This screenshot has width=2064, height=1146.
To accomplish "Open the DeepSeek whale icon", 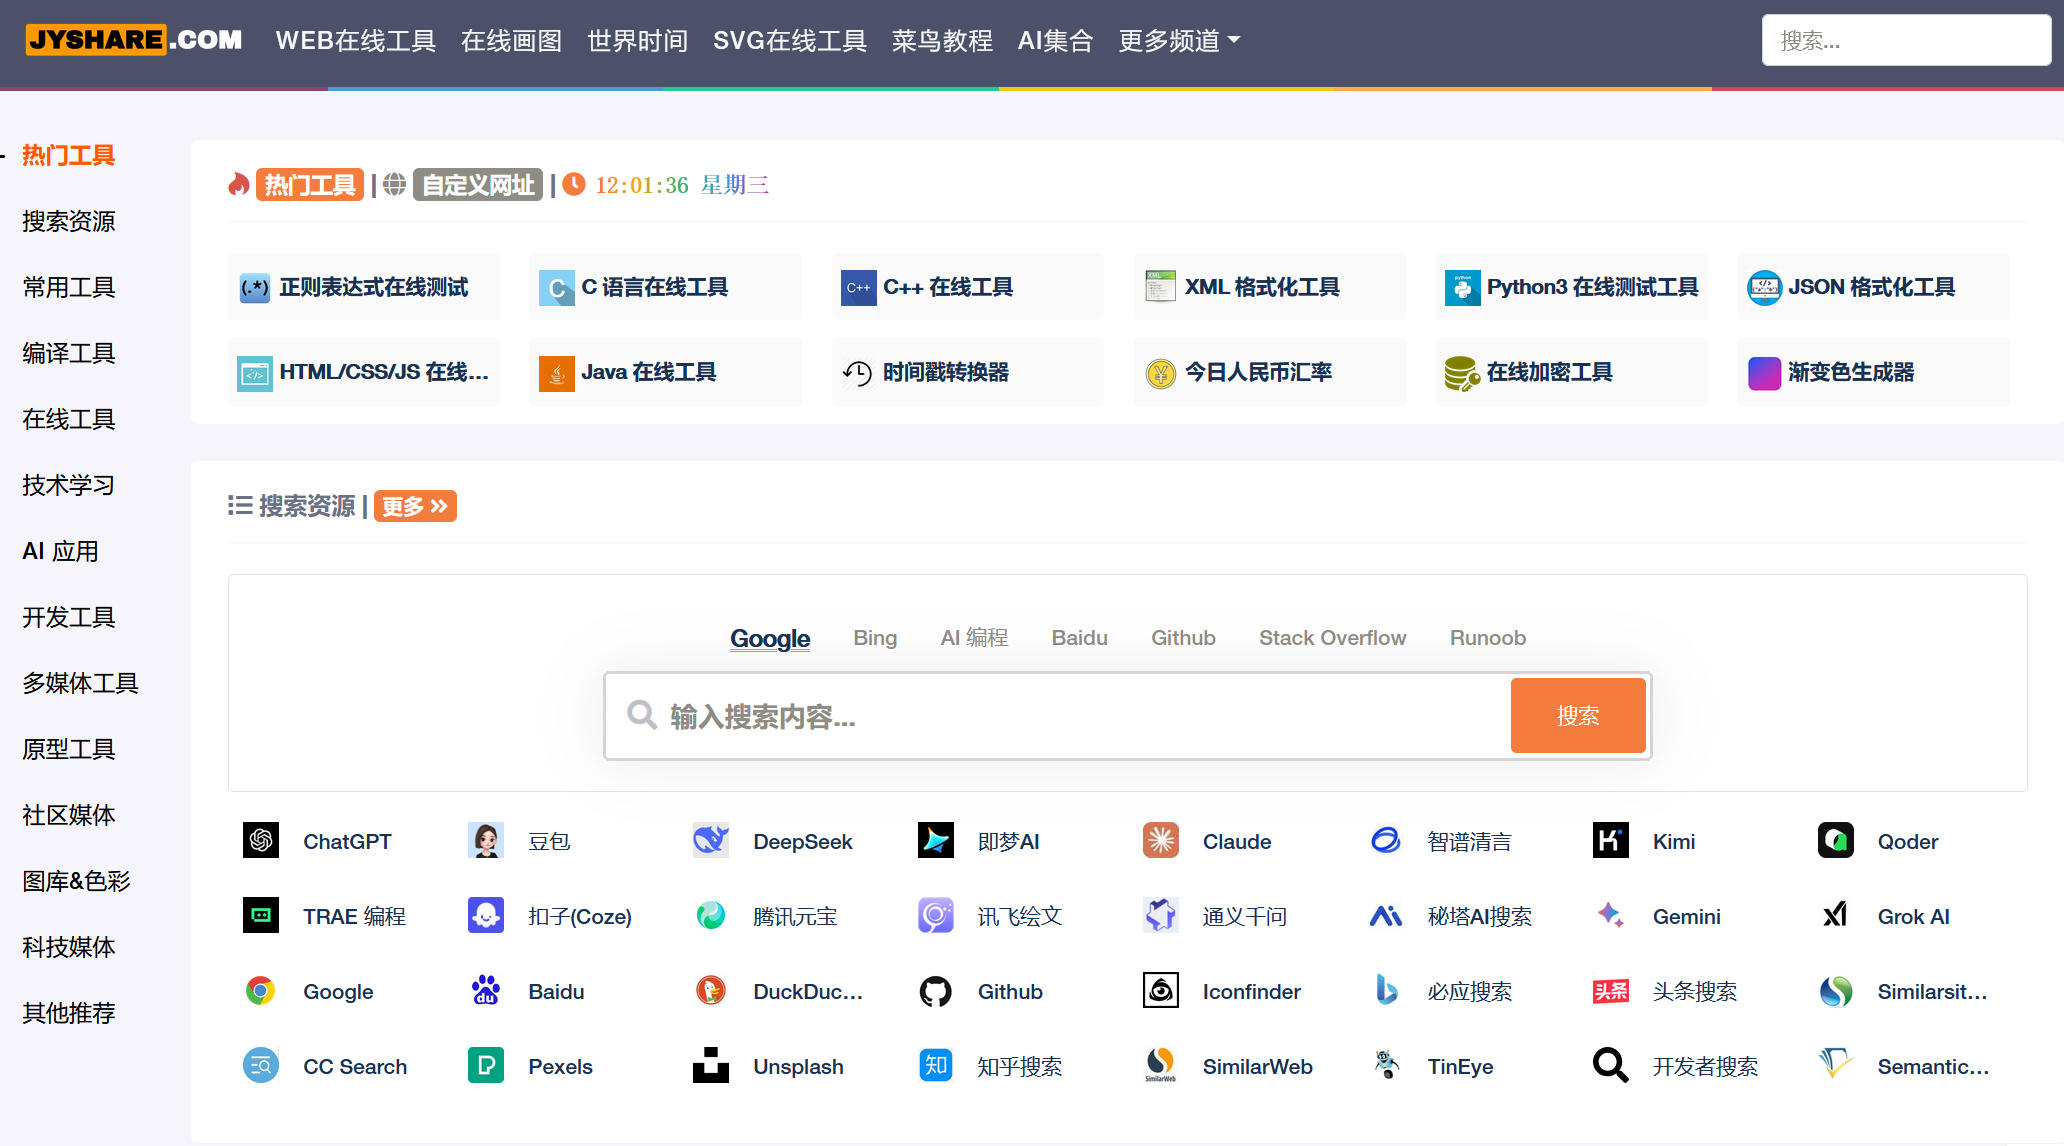I will pos(711,841).
